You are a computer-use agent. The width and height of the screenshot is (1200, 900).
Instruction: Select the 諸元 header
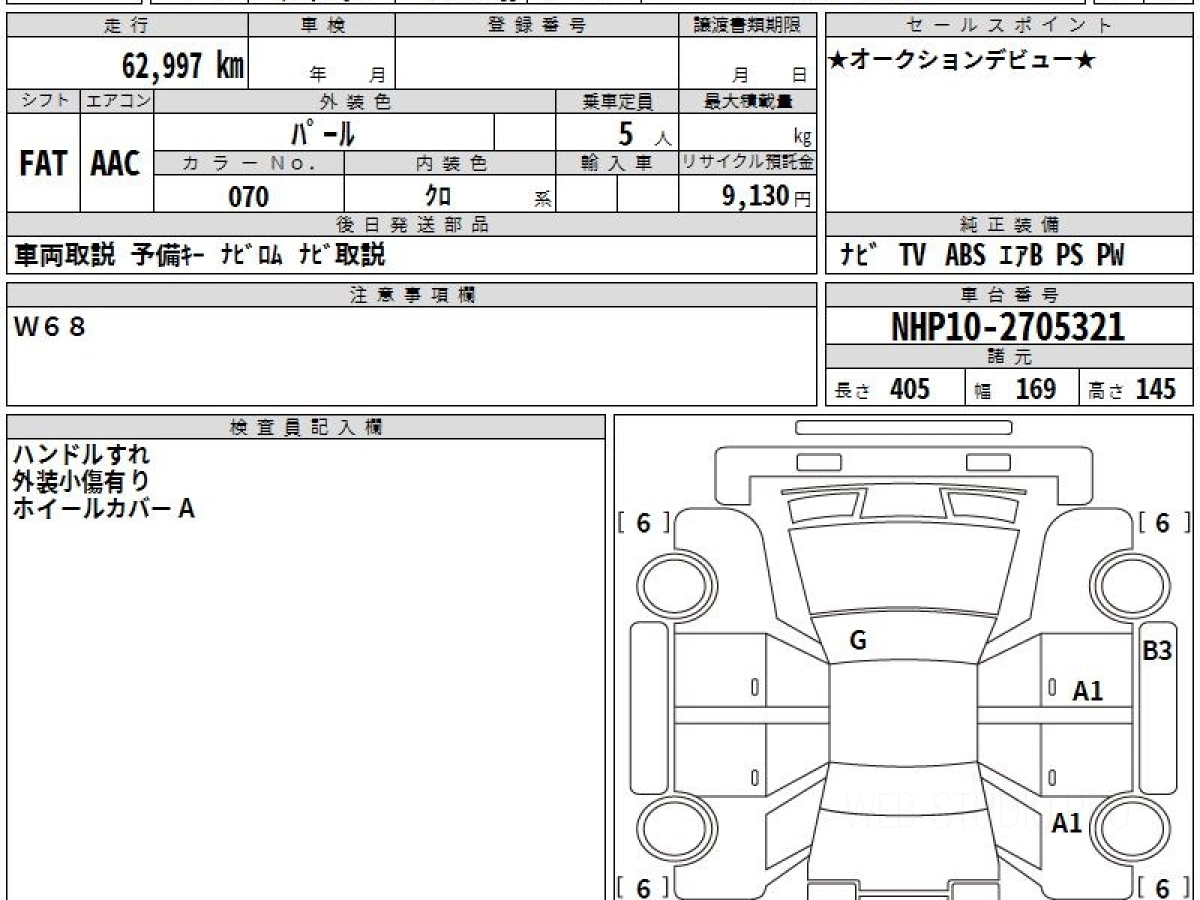1010,357
